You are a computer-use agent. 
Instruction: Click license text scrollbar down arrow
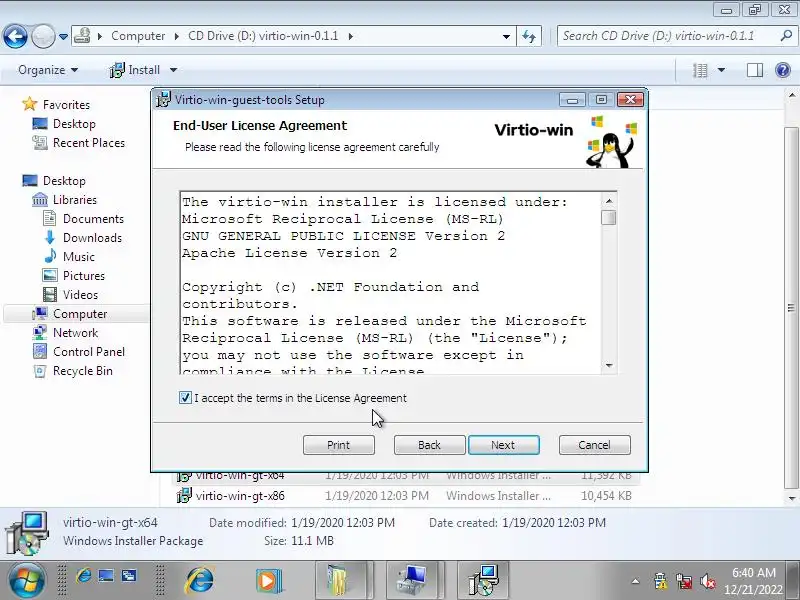[609, 365]
